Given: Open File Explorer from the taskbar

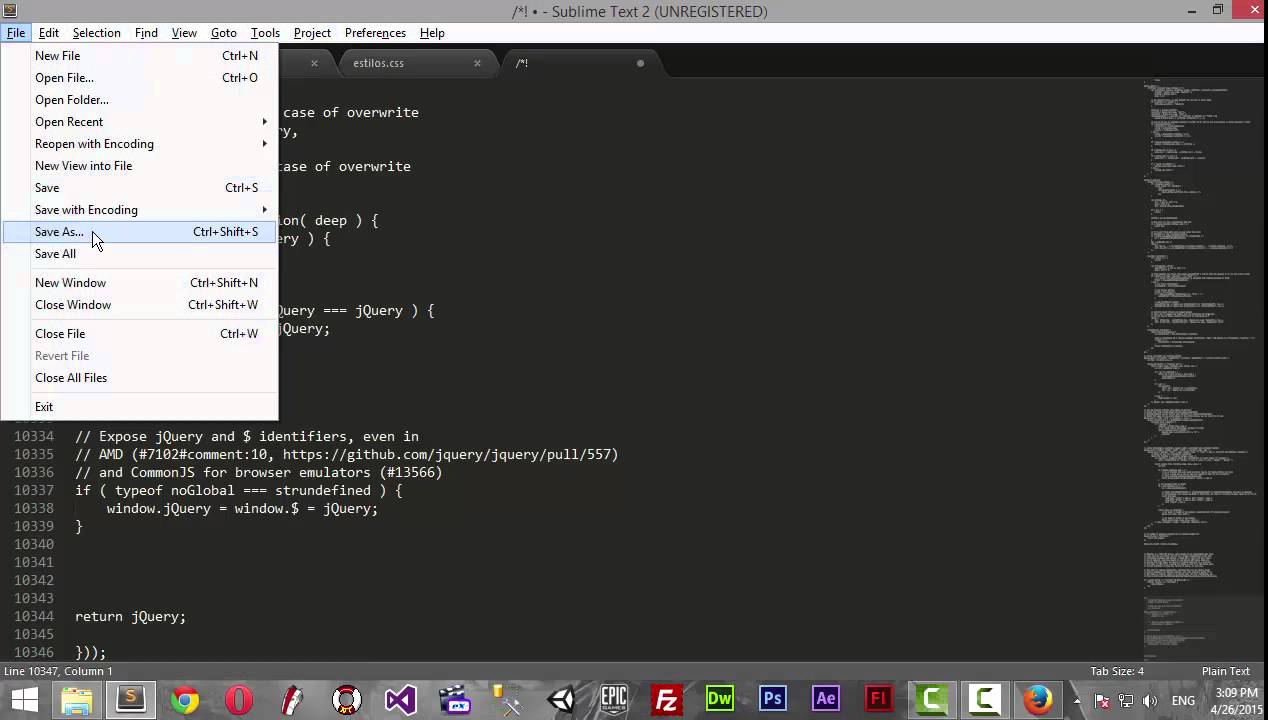Looking at the screenshot, I should (x=77, y=699).
